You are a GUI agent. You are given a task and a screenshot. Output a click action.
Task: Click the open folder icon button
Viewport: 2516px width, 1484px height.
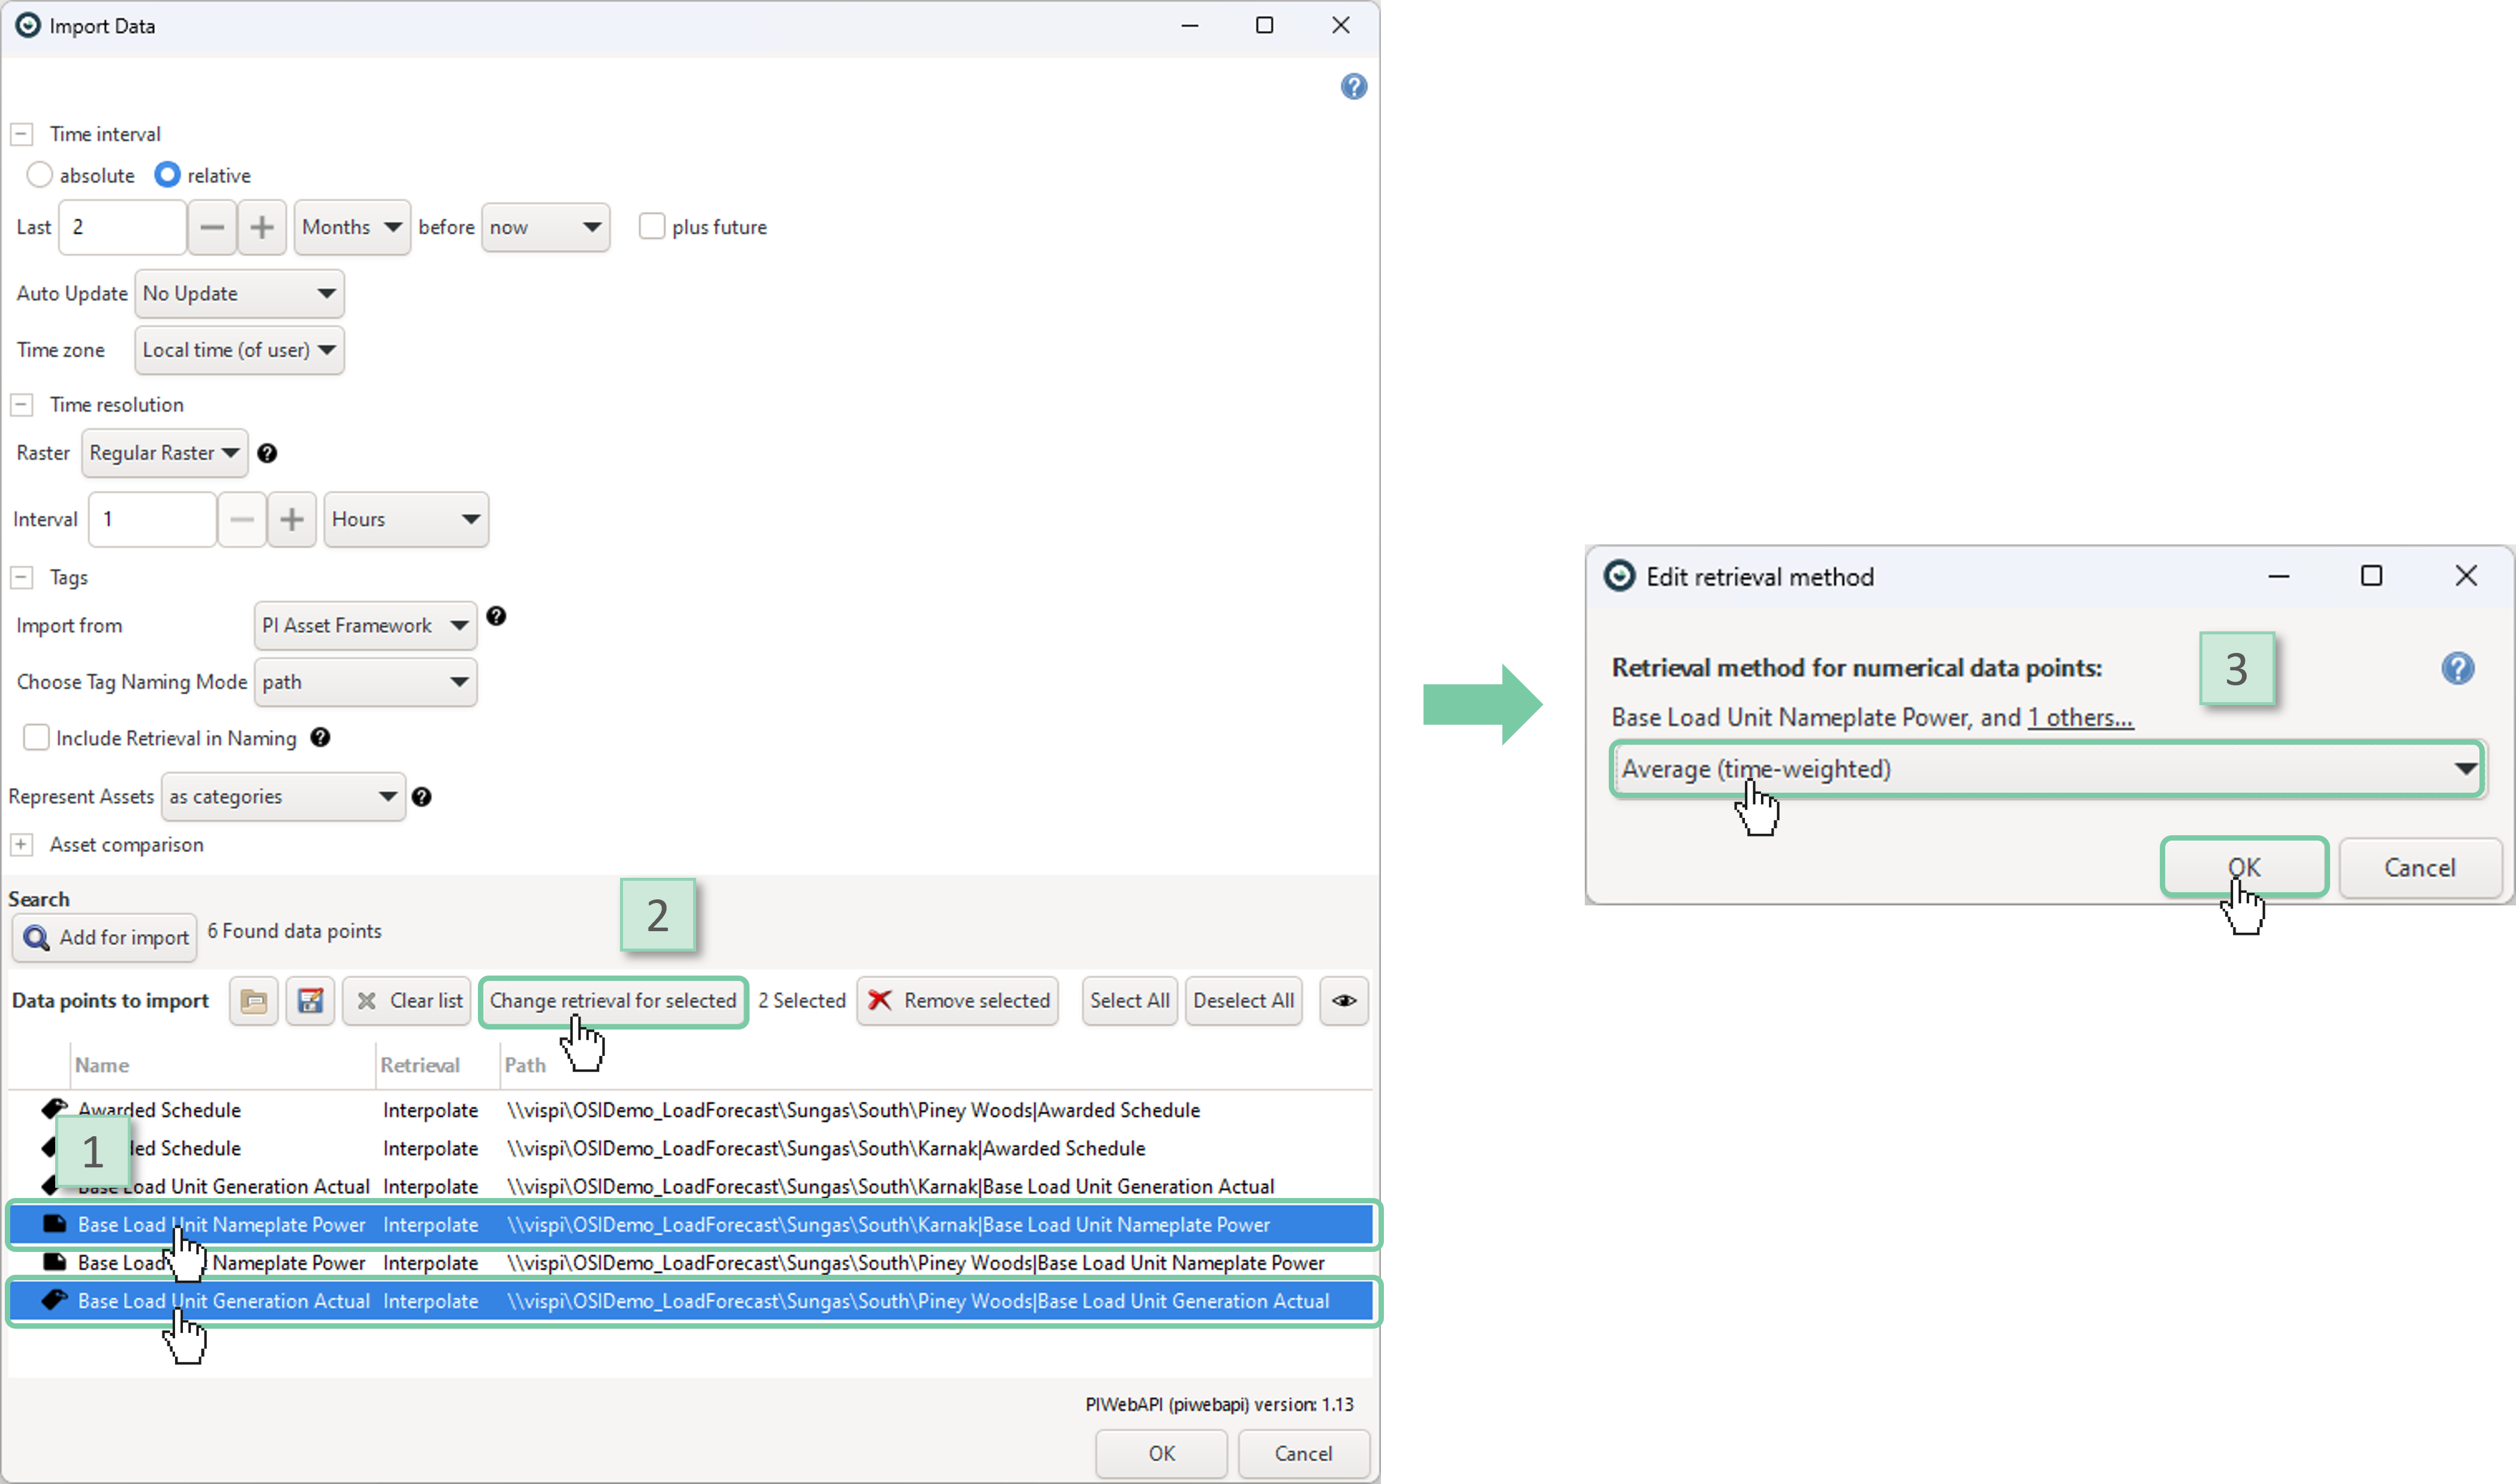(x=253, y=1001)
